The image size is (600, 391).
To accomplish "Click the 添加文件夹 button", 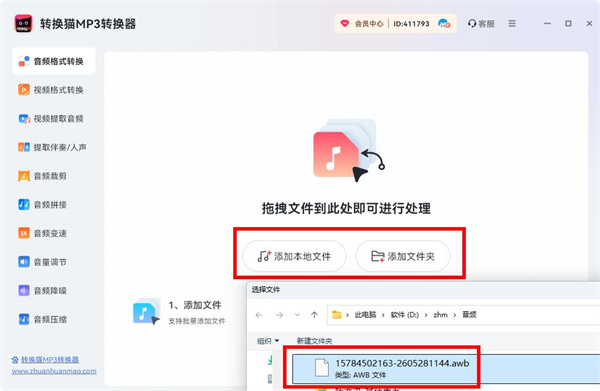I will [x=403, y=256].
